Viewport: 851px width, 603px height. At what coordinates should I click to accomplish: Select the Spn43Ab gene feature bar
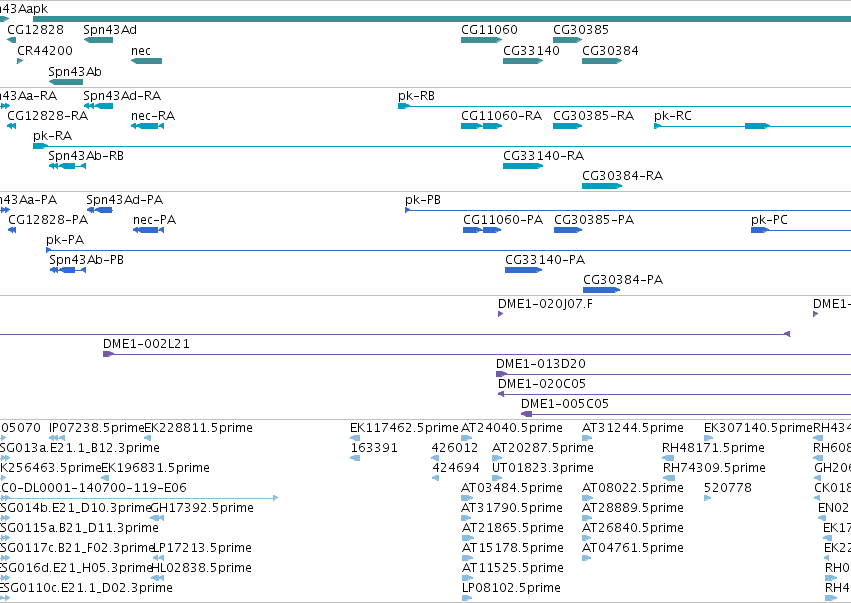[x=66, y=82]
